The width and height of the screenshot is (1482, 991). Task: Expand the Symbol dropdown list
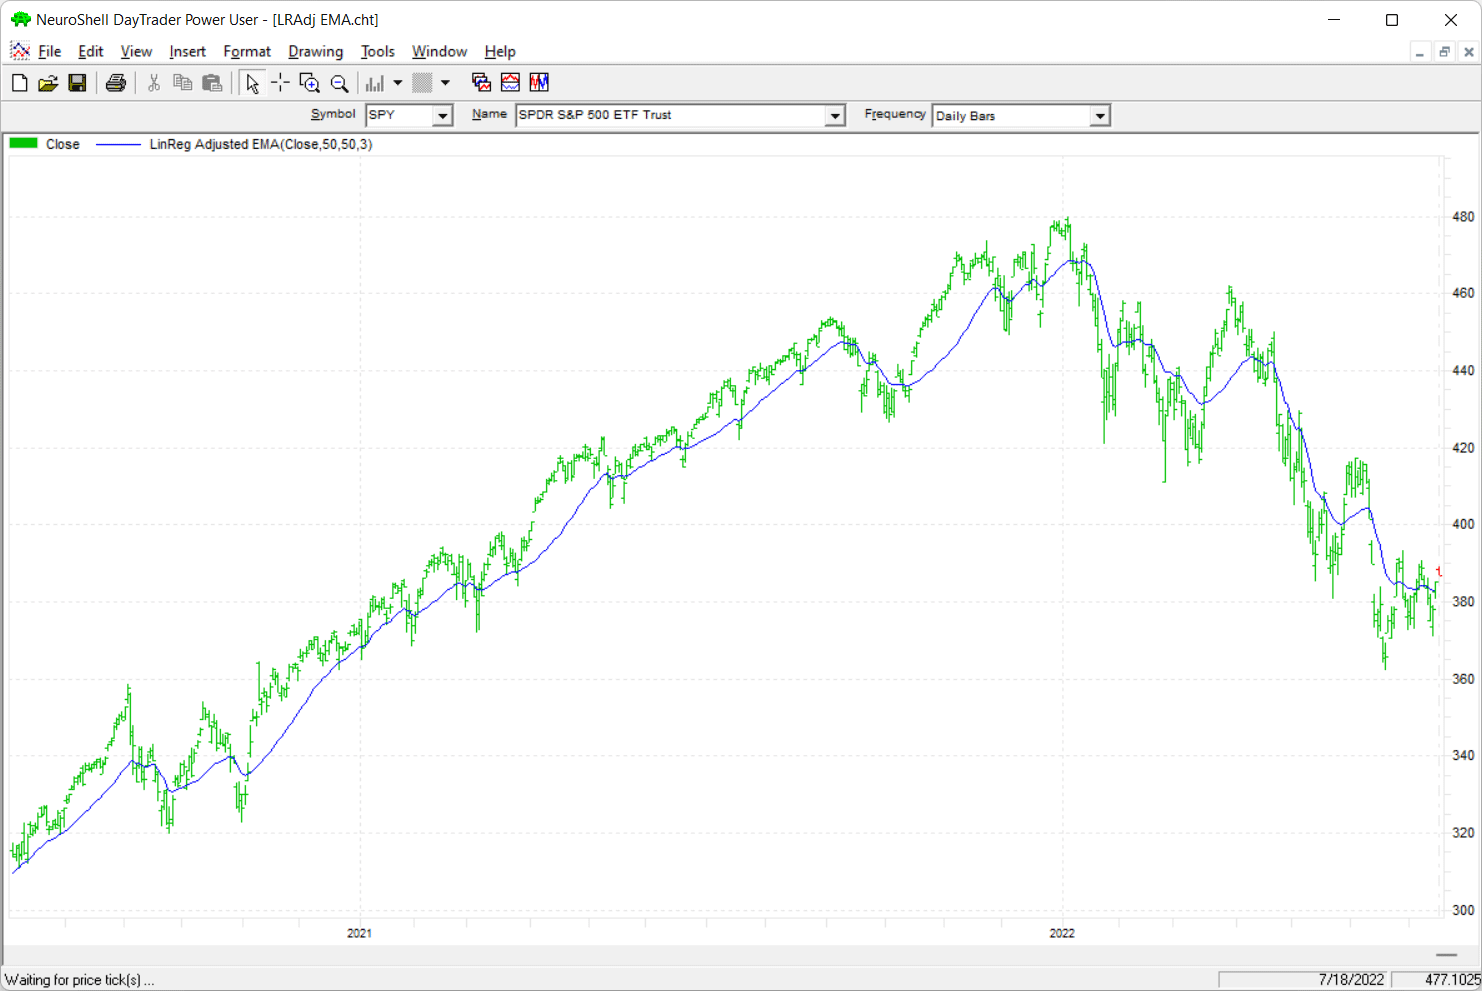click(x=442, y=116)
